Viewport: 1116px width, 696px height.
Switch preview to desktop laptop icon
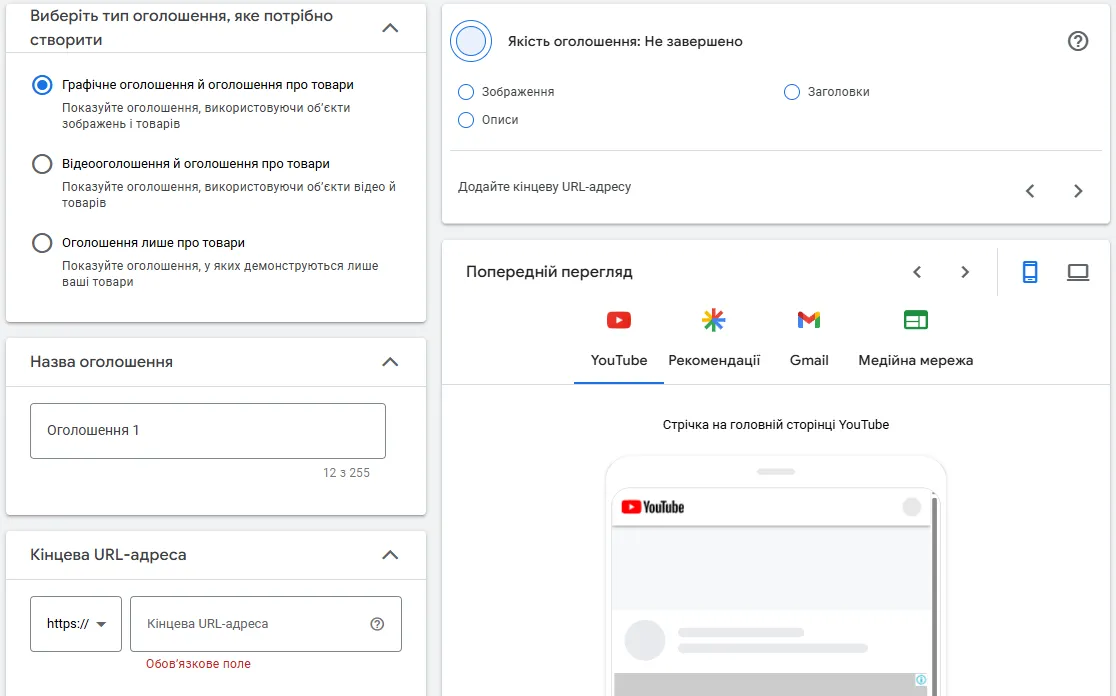(1078, 272)
